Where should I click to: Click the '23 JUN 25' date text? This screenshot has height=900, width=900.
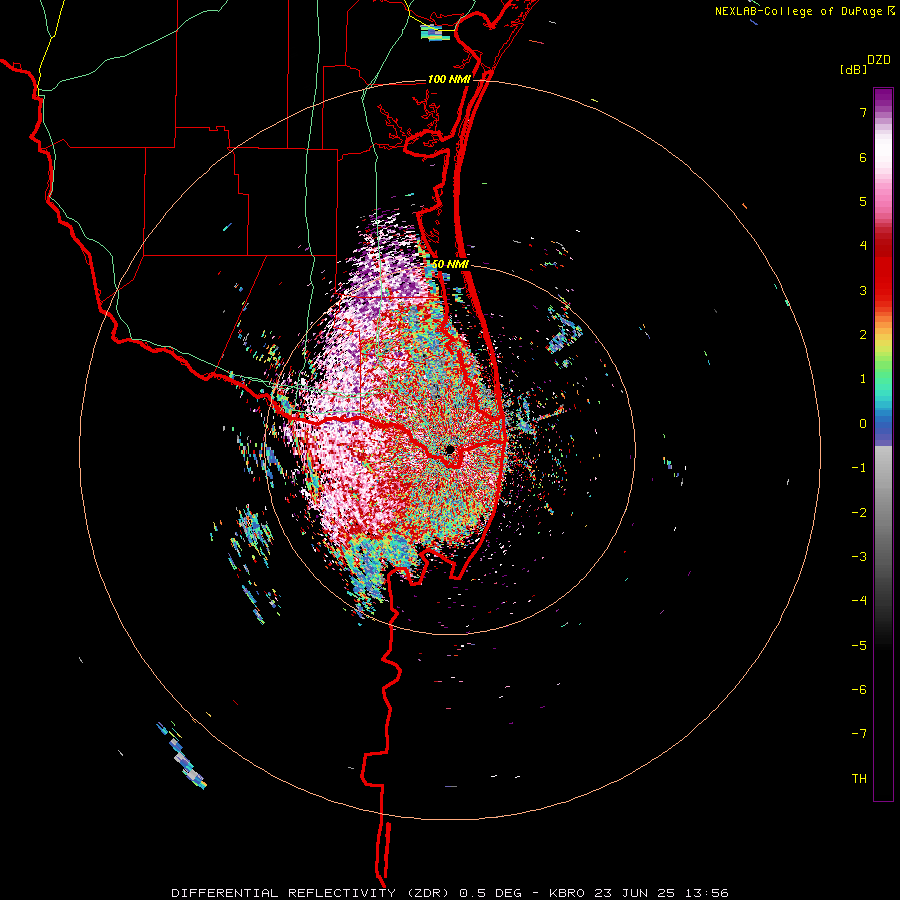click(633, 893)
